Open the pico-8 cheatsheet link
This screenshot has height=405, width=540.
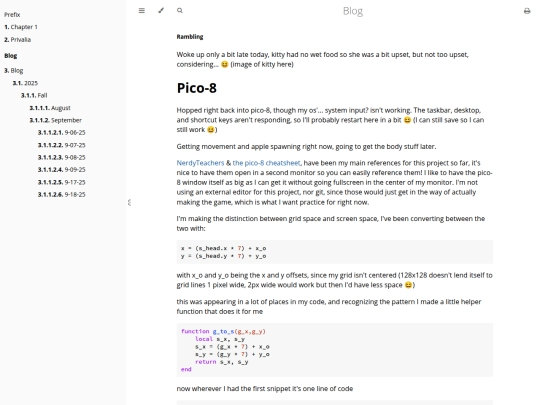pyautogui.click(x=266, y=163)
